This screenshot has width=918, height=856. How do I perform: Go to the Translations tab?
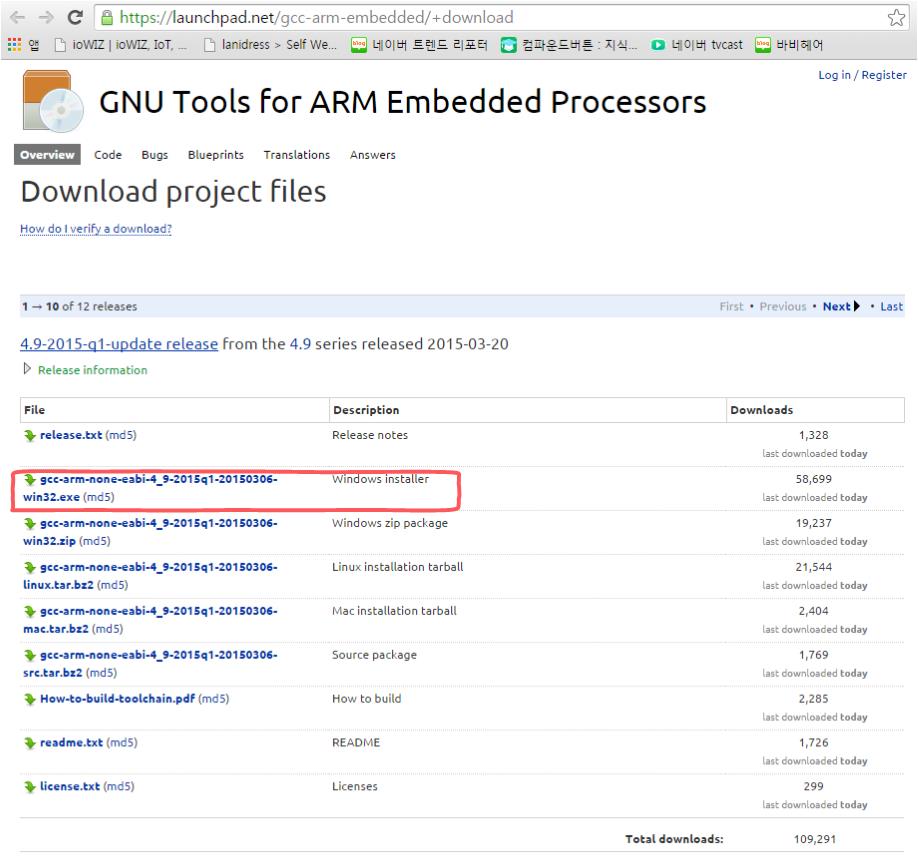click(297, 155)
